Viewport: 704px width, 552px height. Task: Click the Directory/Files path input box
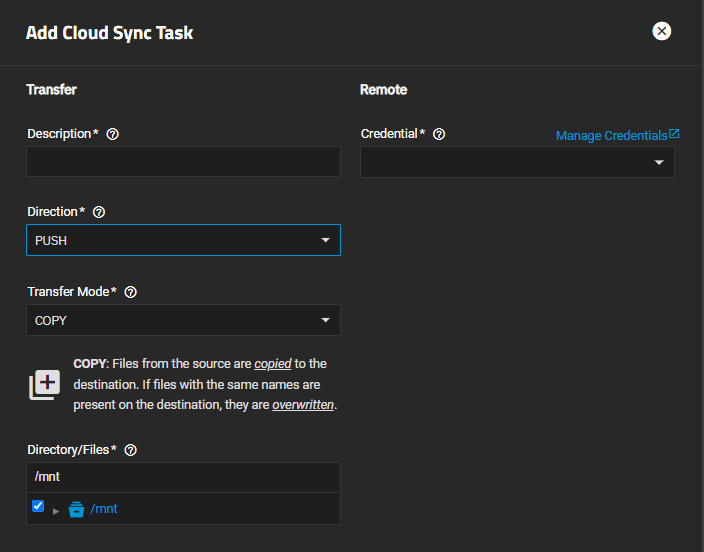183,477
